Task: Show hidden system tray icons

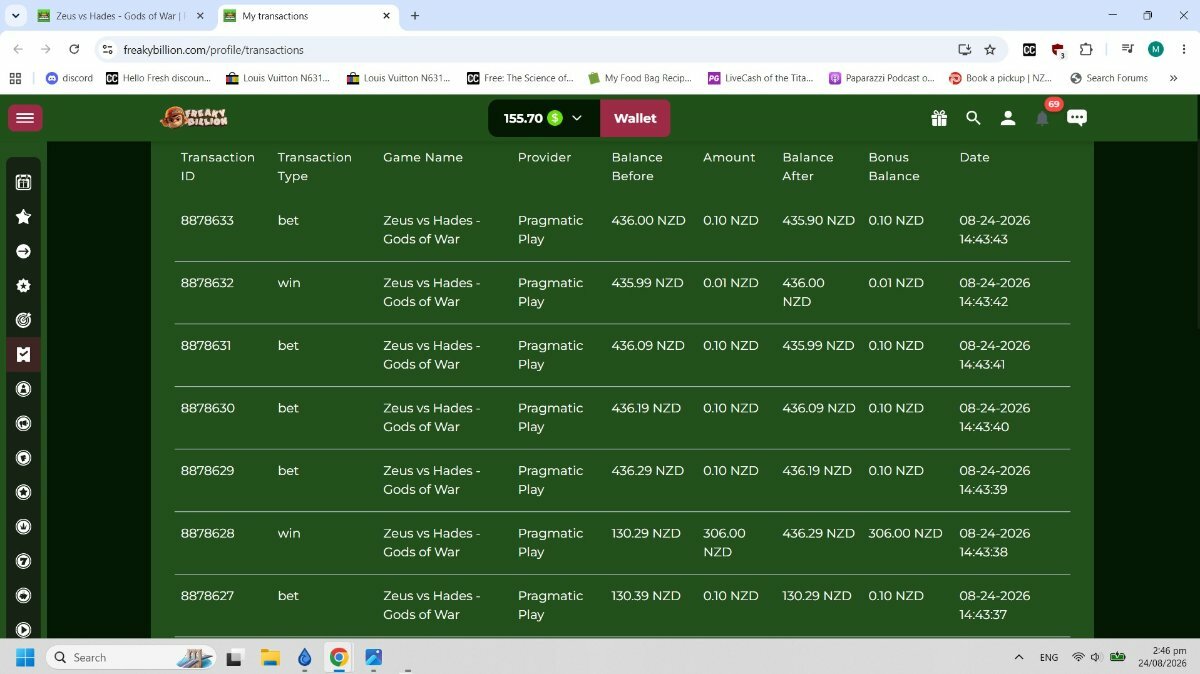Action: pos(1019,657)
